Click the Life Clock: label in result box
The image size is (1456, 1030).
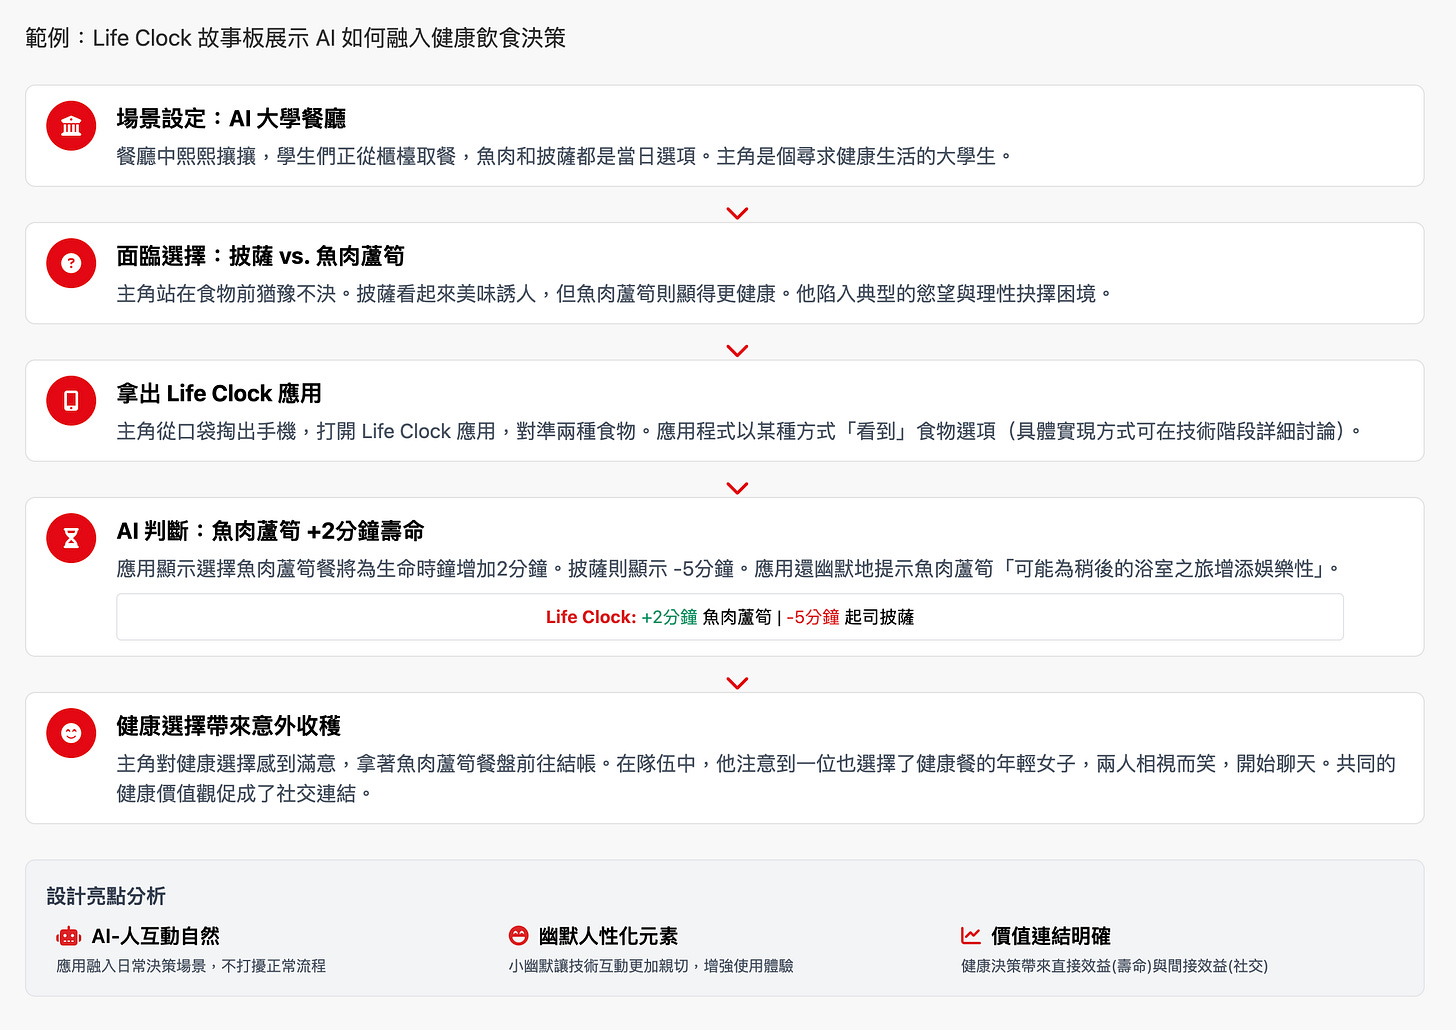pyautogui.click(x=591, y=617)
